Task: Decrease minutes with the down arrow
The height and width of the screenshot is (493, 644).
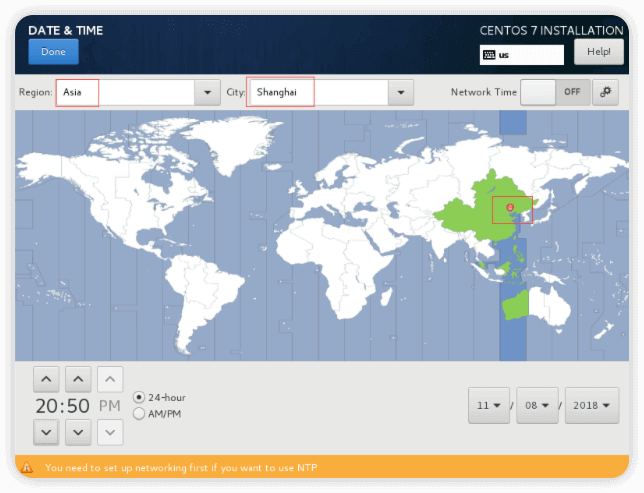Action: pyautogui.click(x=78, y=432)
